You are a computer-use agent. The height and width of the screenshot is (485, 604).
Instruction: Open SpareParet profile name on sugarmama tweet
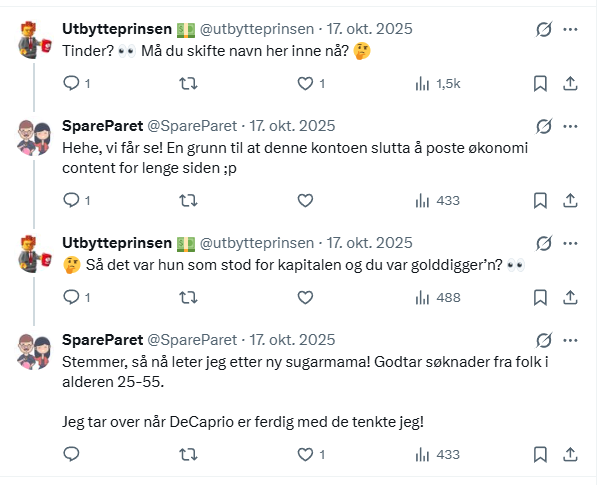tap(102, 340)
